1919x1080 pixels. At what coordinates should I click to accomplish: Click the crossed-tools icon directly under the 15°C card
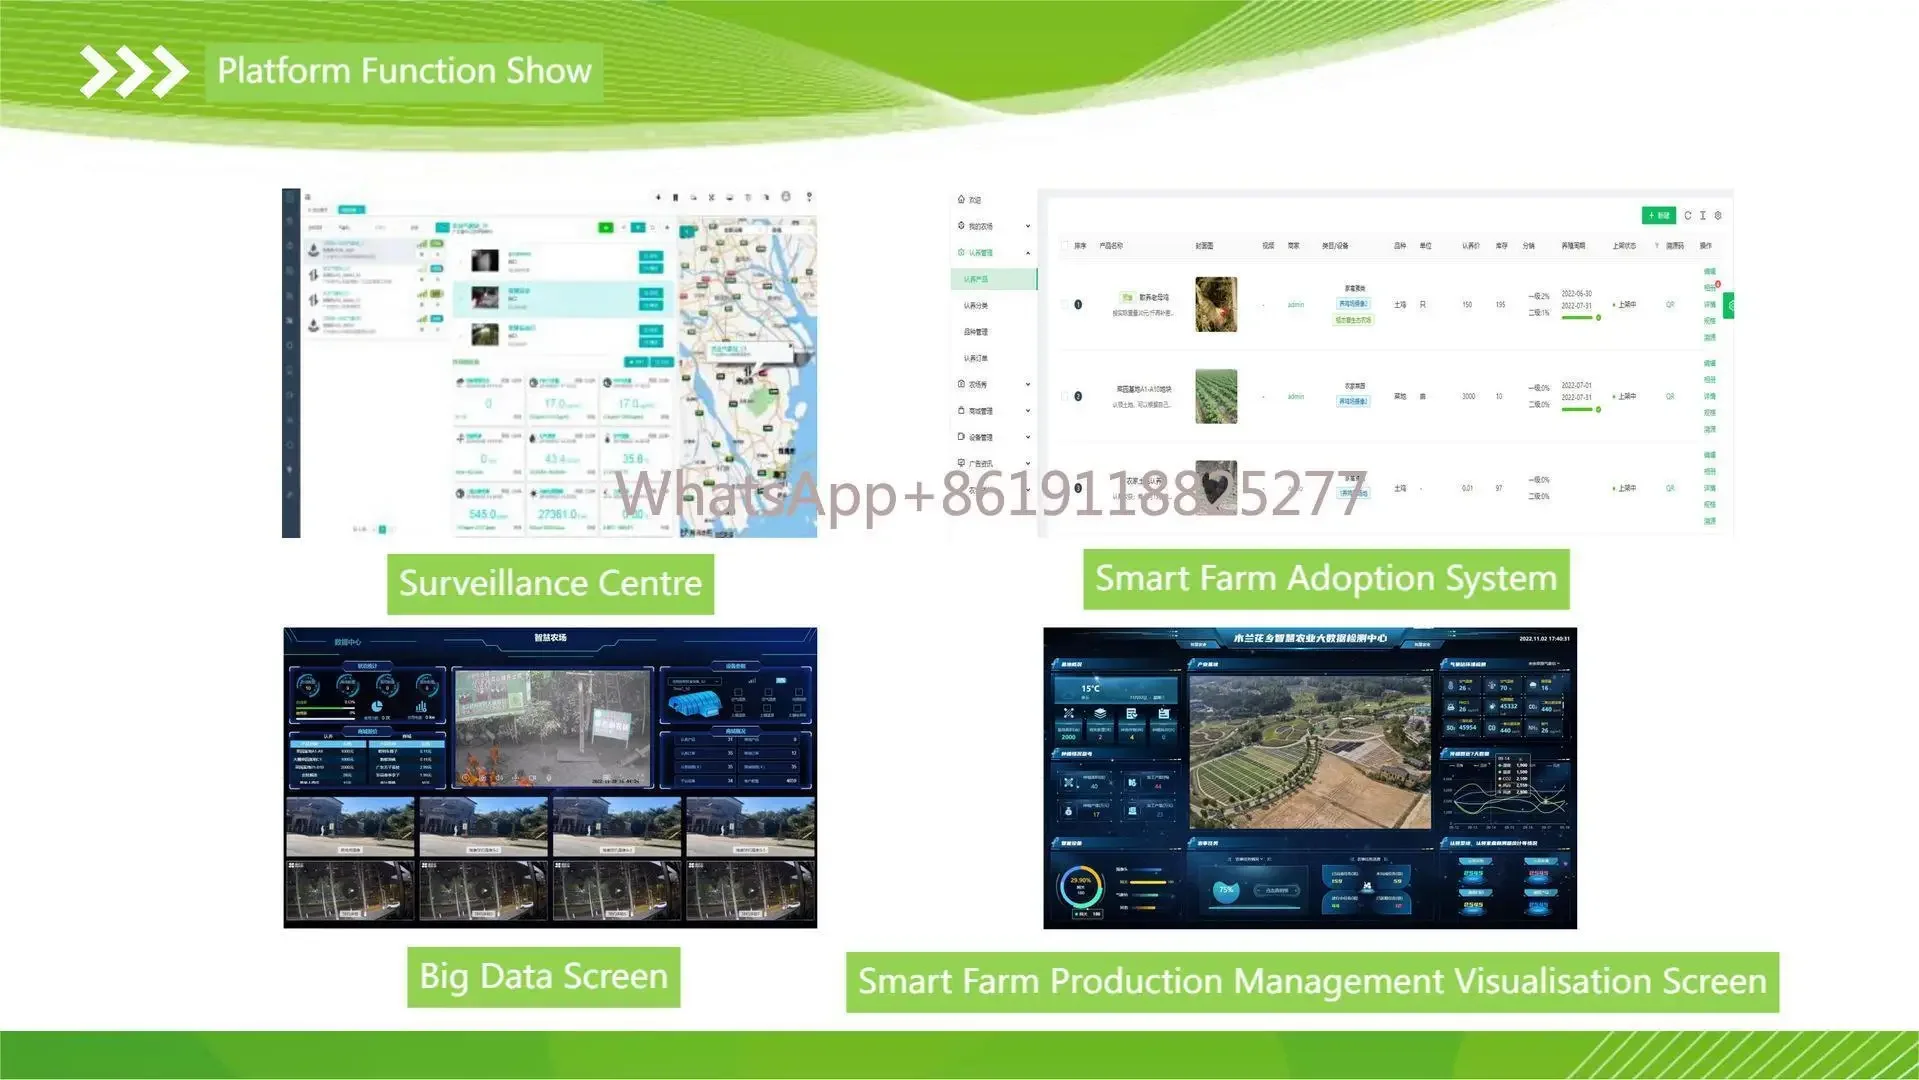pos(1068,714)
